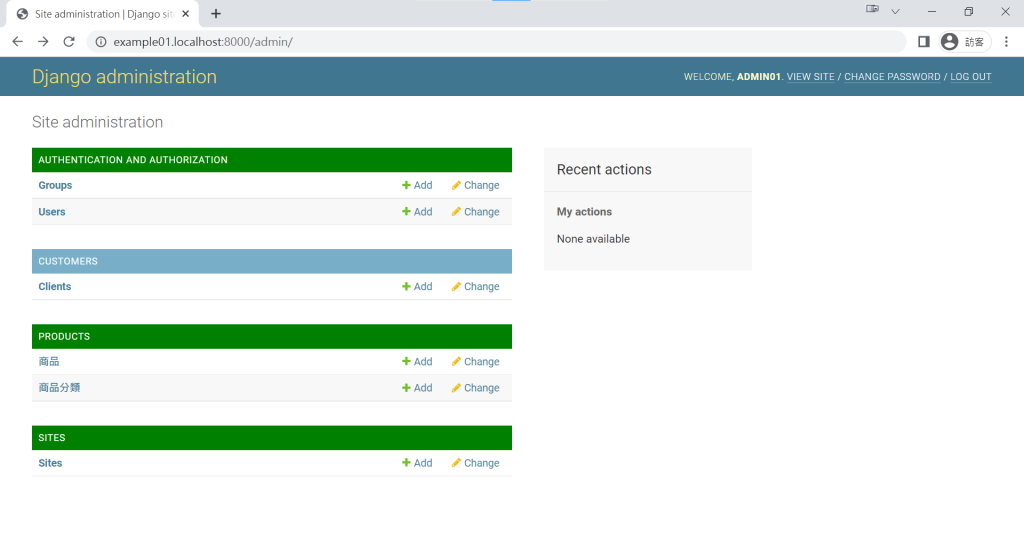Open the Users model link

tap(52, 212)
